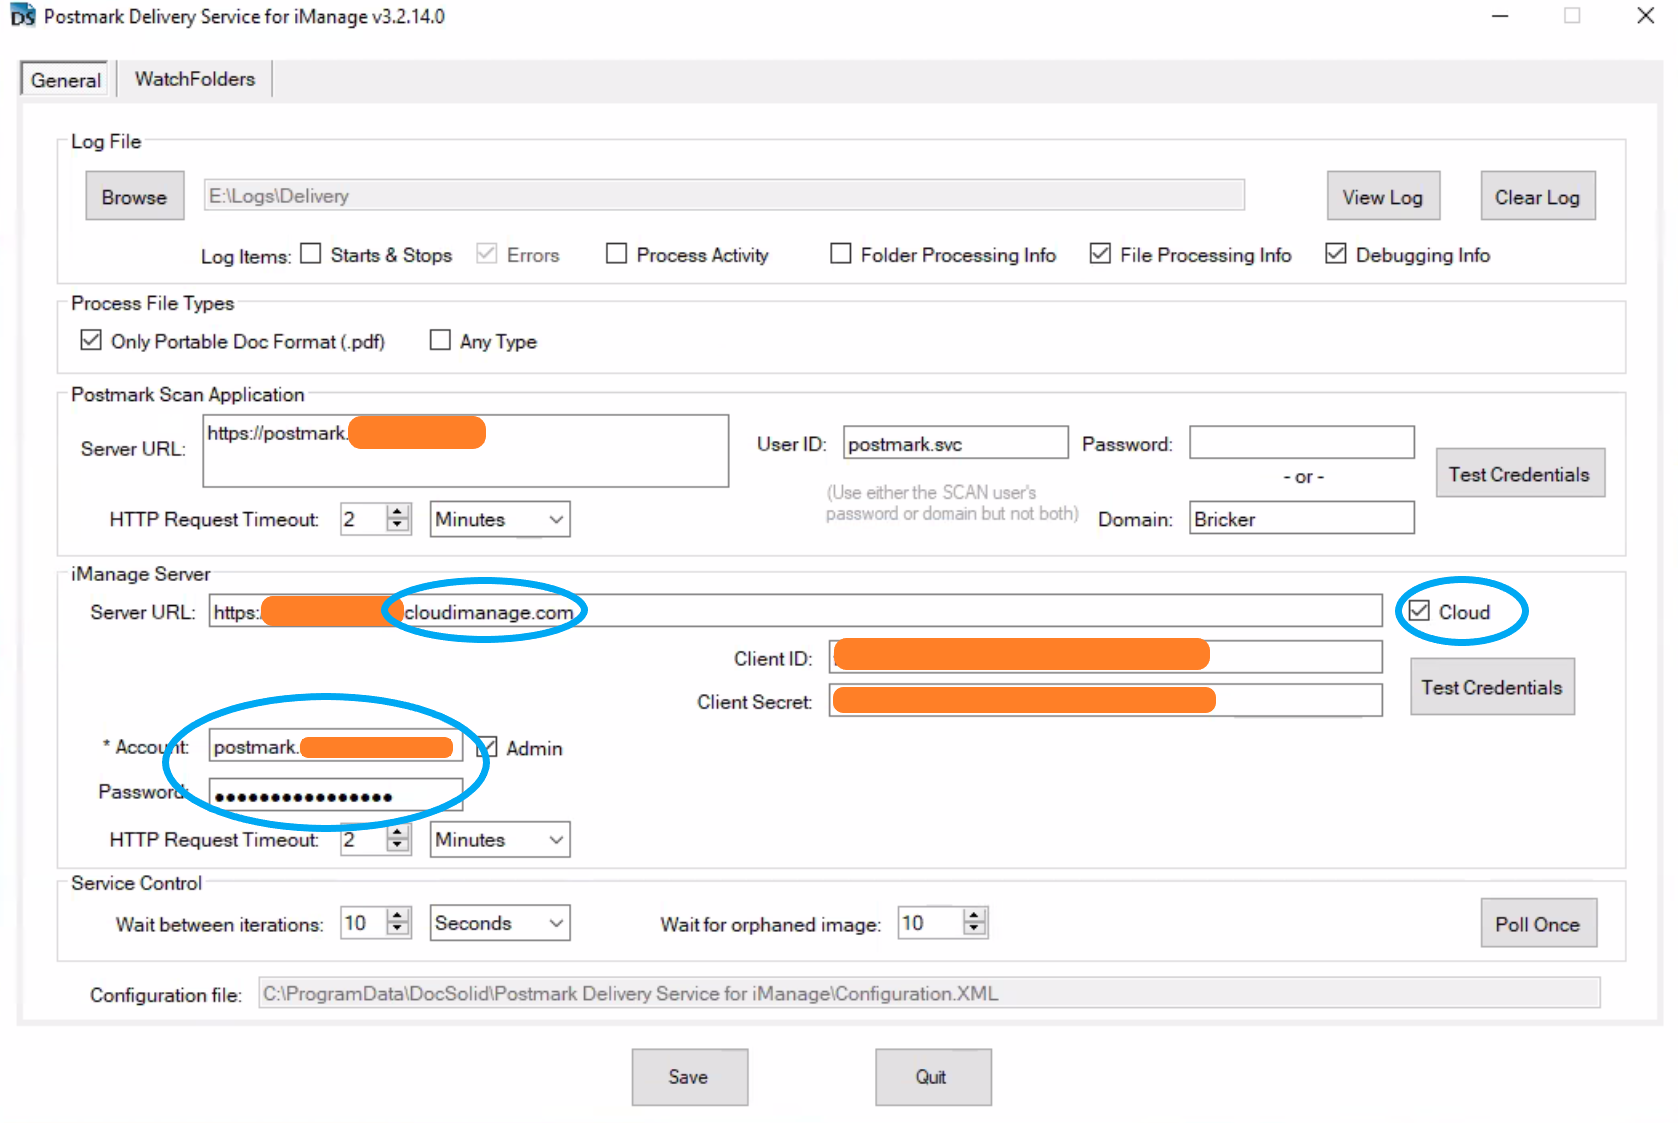This screenshot has height=1123, width=1678.
Task: Save the configuration
Action: click(689, 1077)
